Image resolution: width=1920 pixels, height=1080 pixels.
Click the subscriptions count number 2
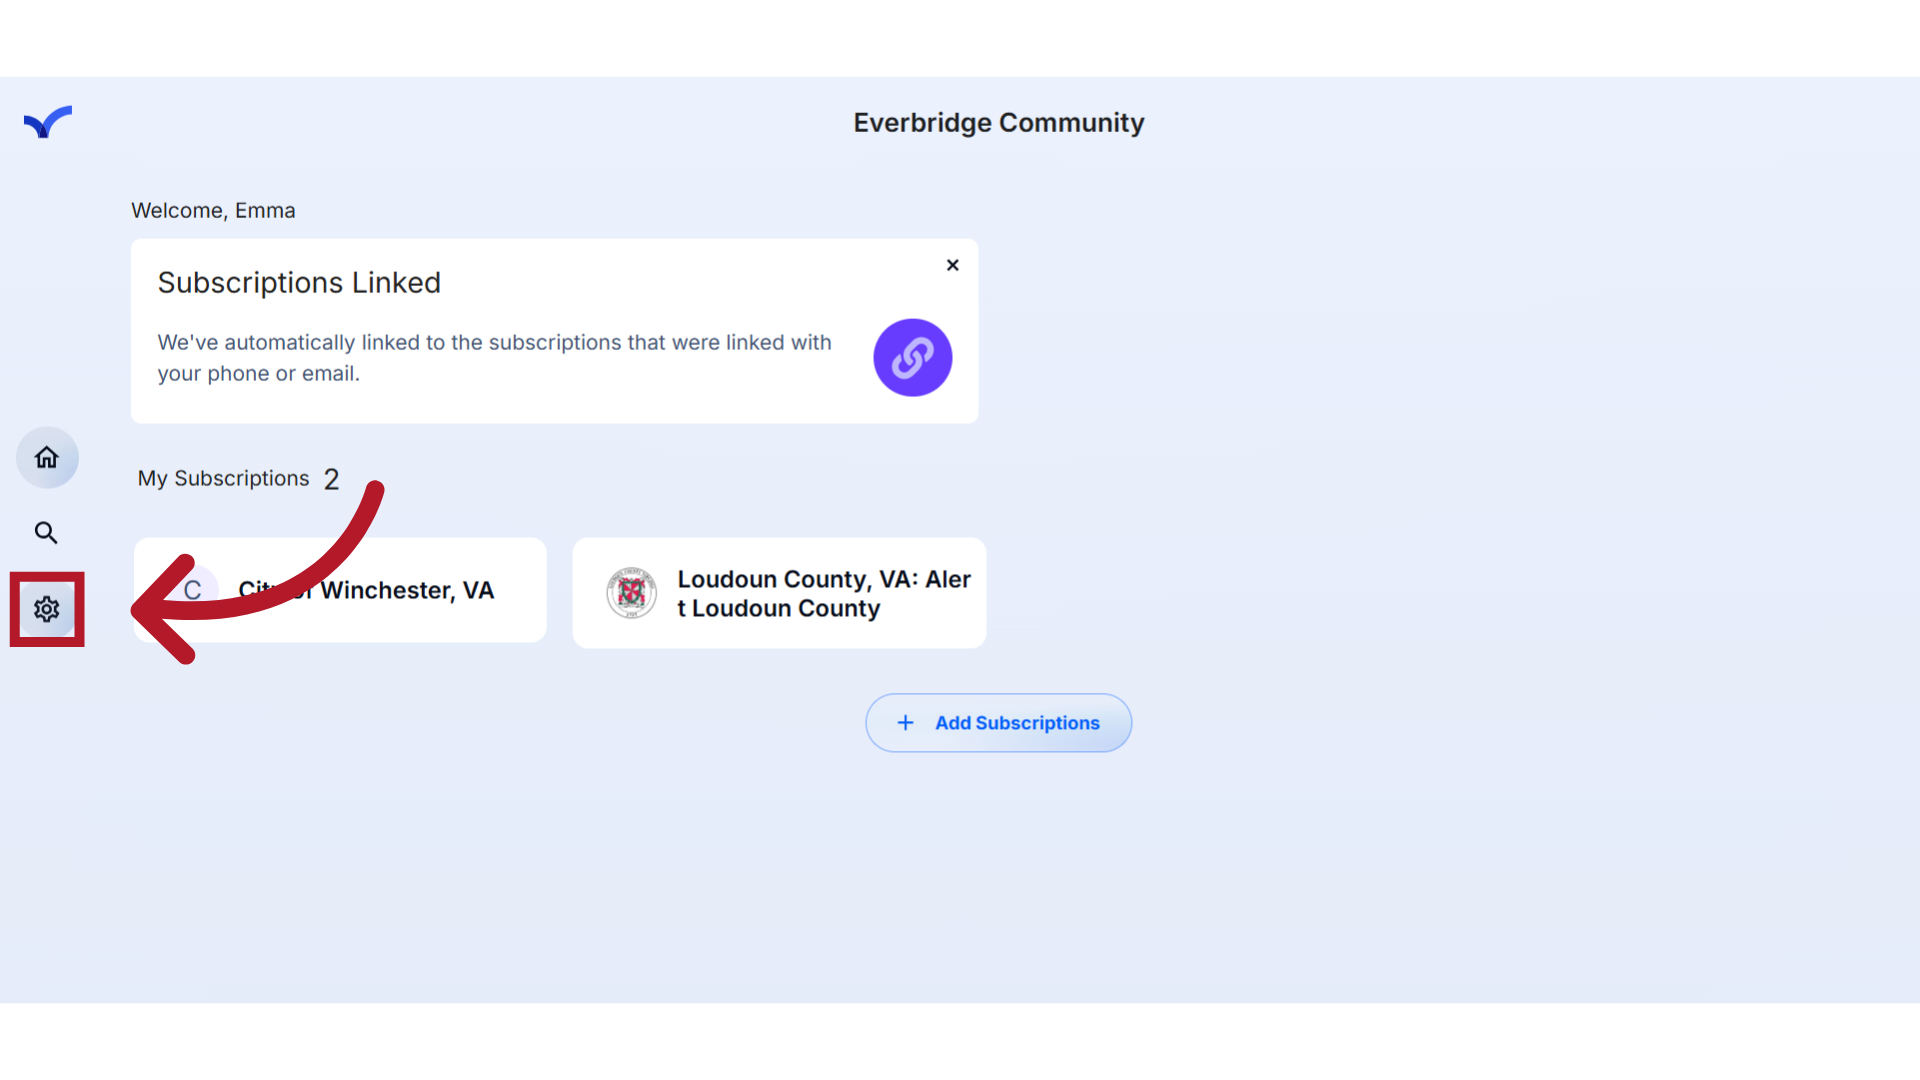[331, 479]
